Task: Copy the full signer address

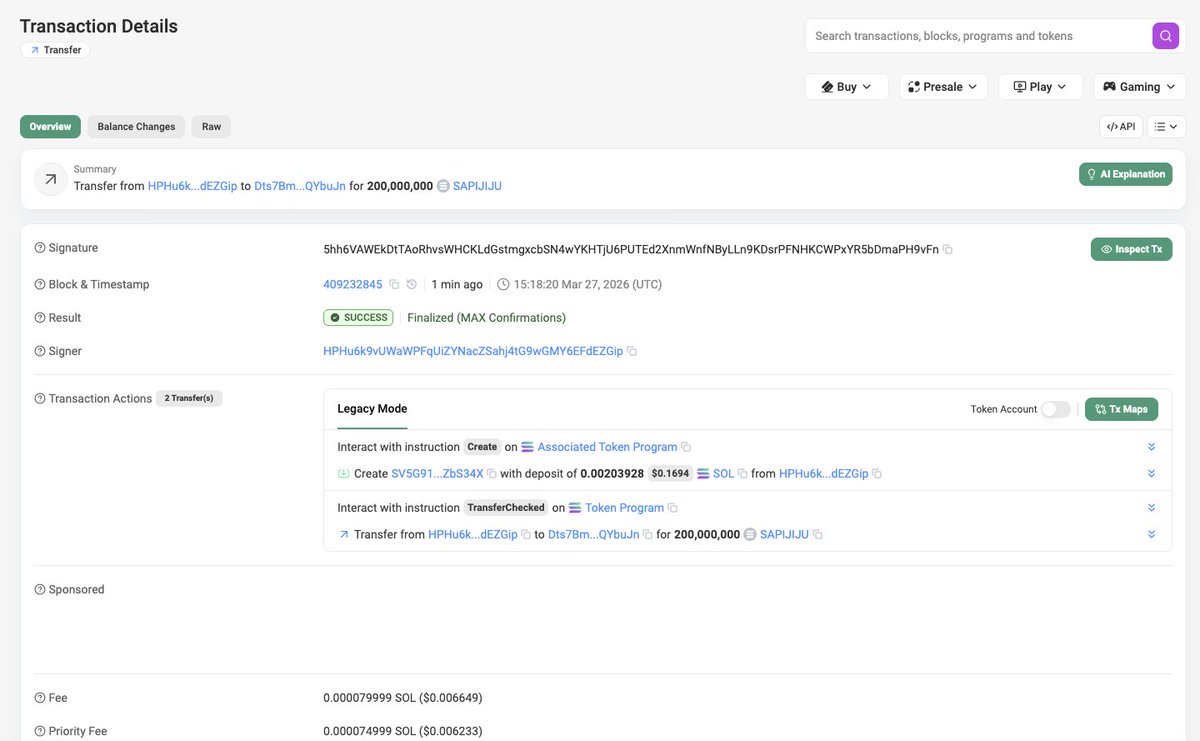Action: (x=632, y=351)
